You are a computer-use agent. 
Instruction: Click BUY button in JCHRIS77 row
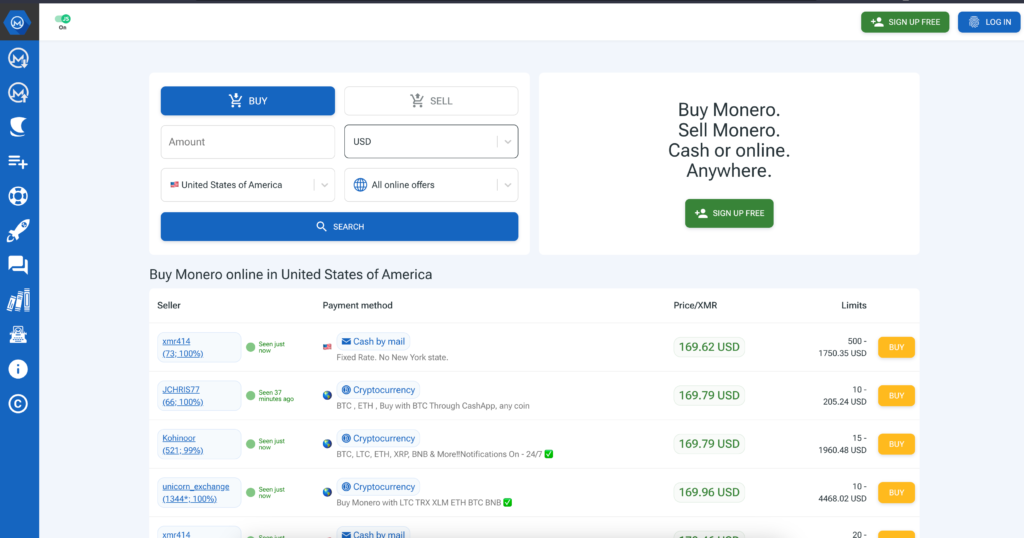[x=896, y=396]
